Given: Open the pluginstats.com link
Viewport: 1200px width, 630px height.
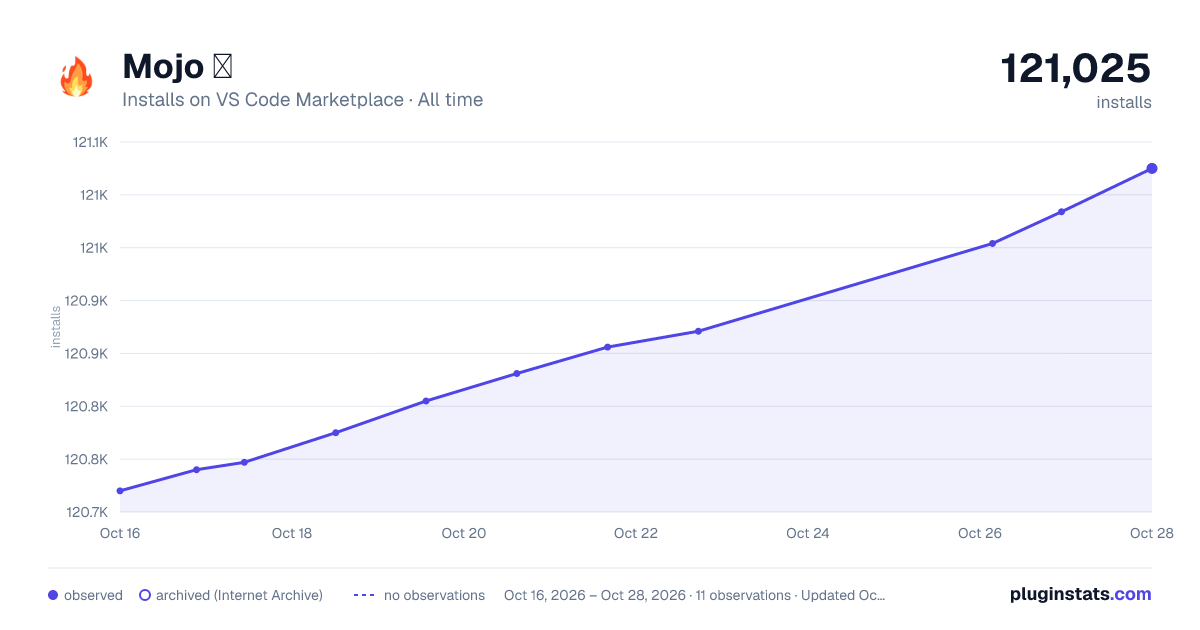Looking at the screenshot, I should click(x=1080, y=594).
